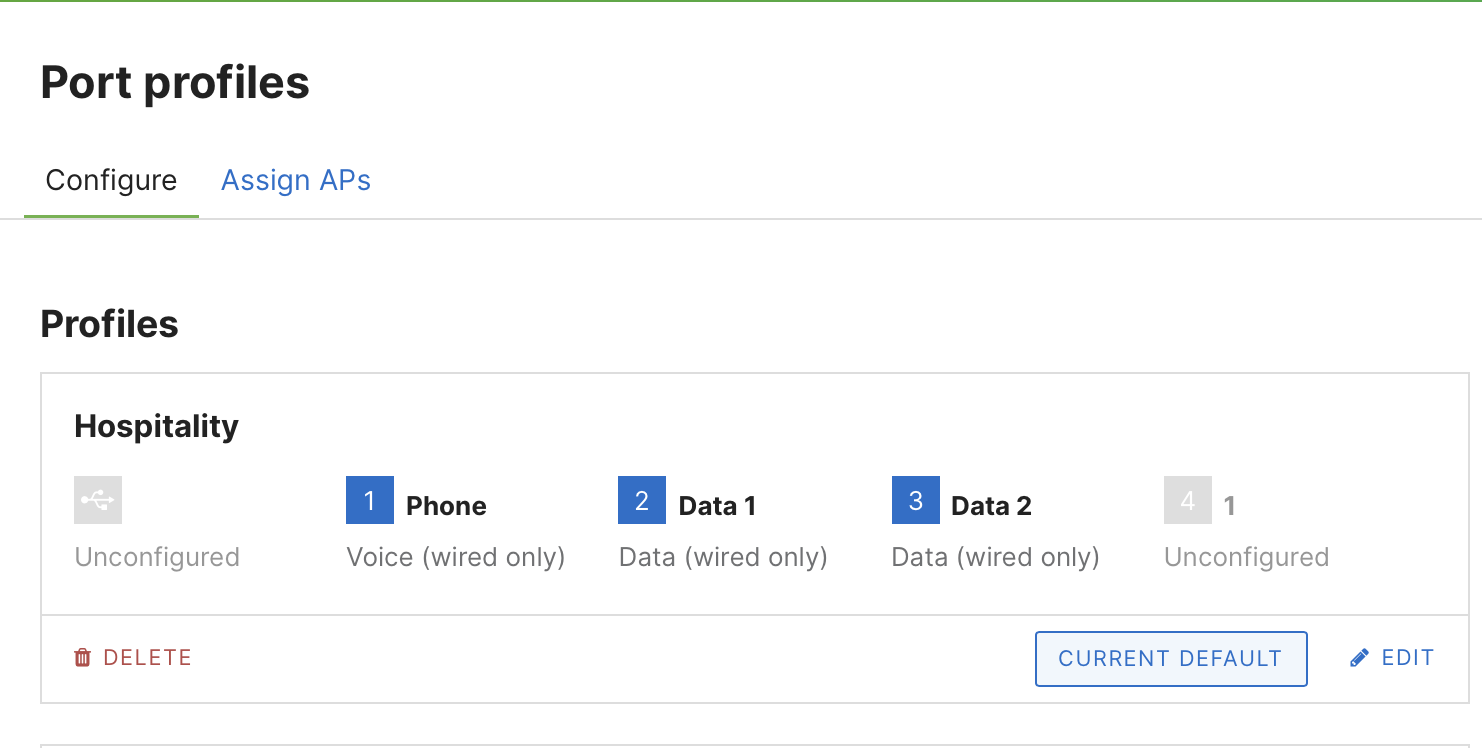Click the Hospitality profile name
The image size is (1482, 748).
tap(156, 426)
